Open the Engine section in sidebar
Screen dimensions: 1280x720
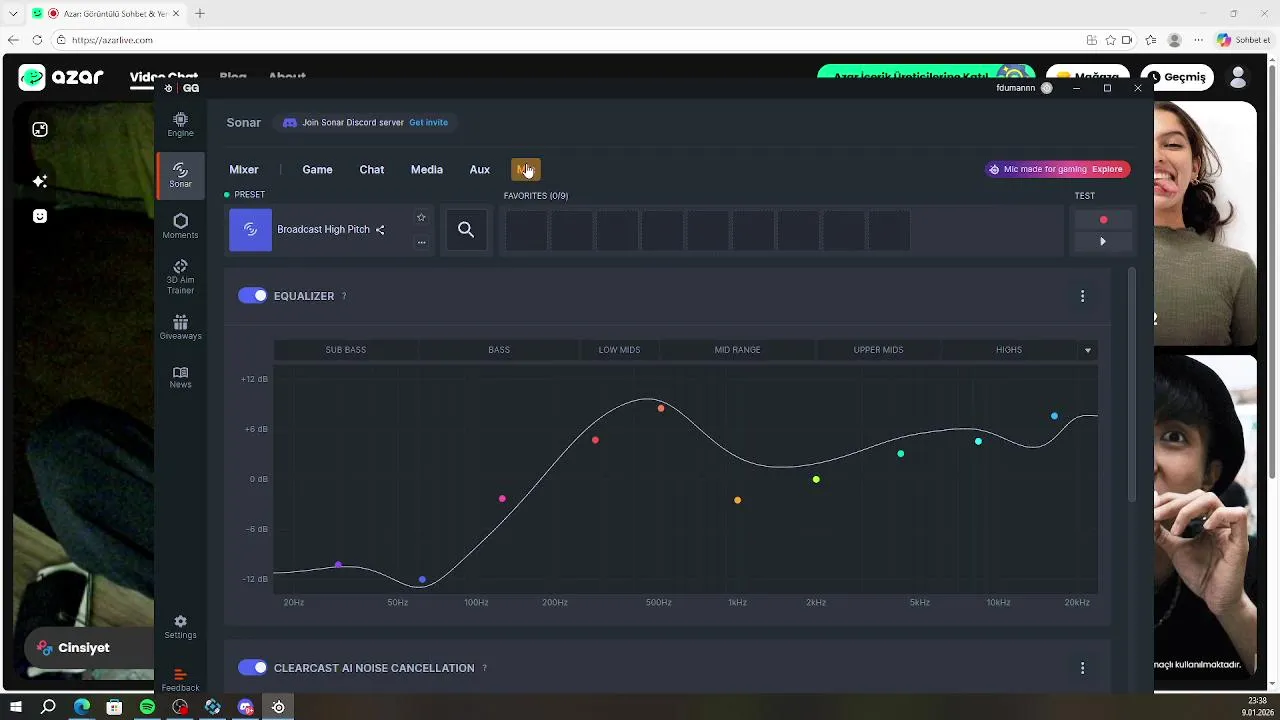coord(180,124)
